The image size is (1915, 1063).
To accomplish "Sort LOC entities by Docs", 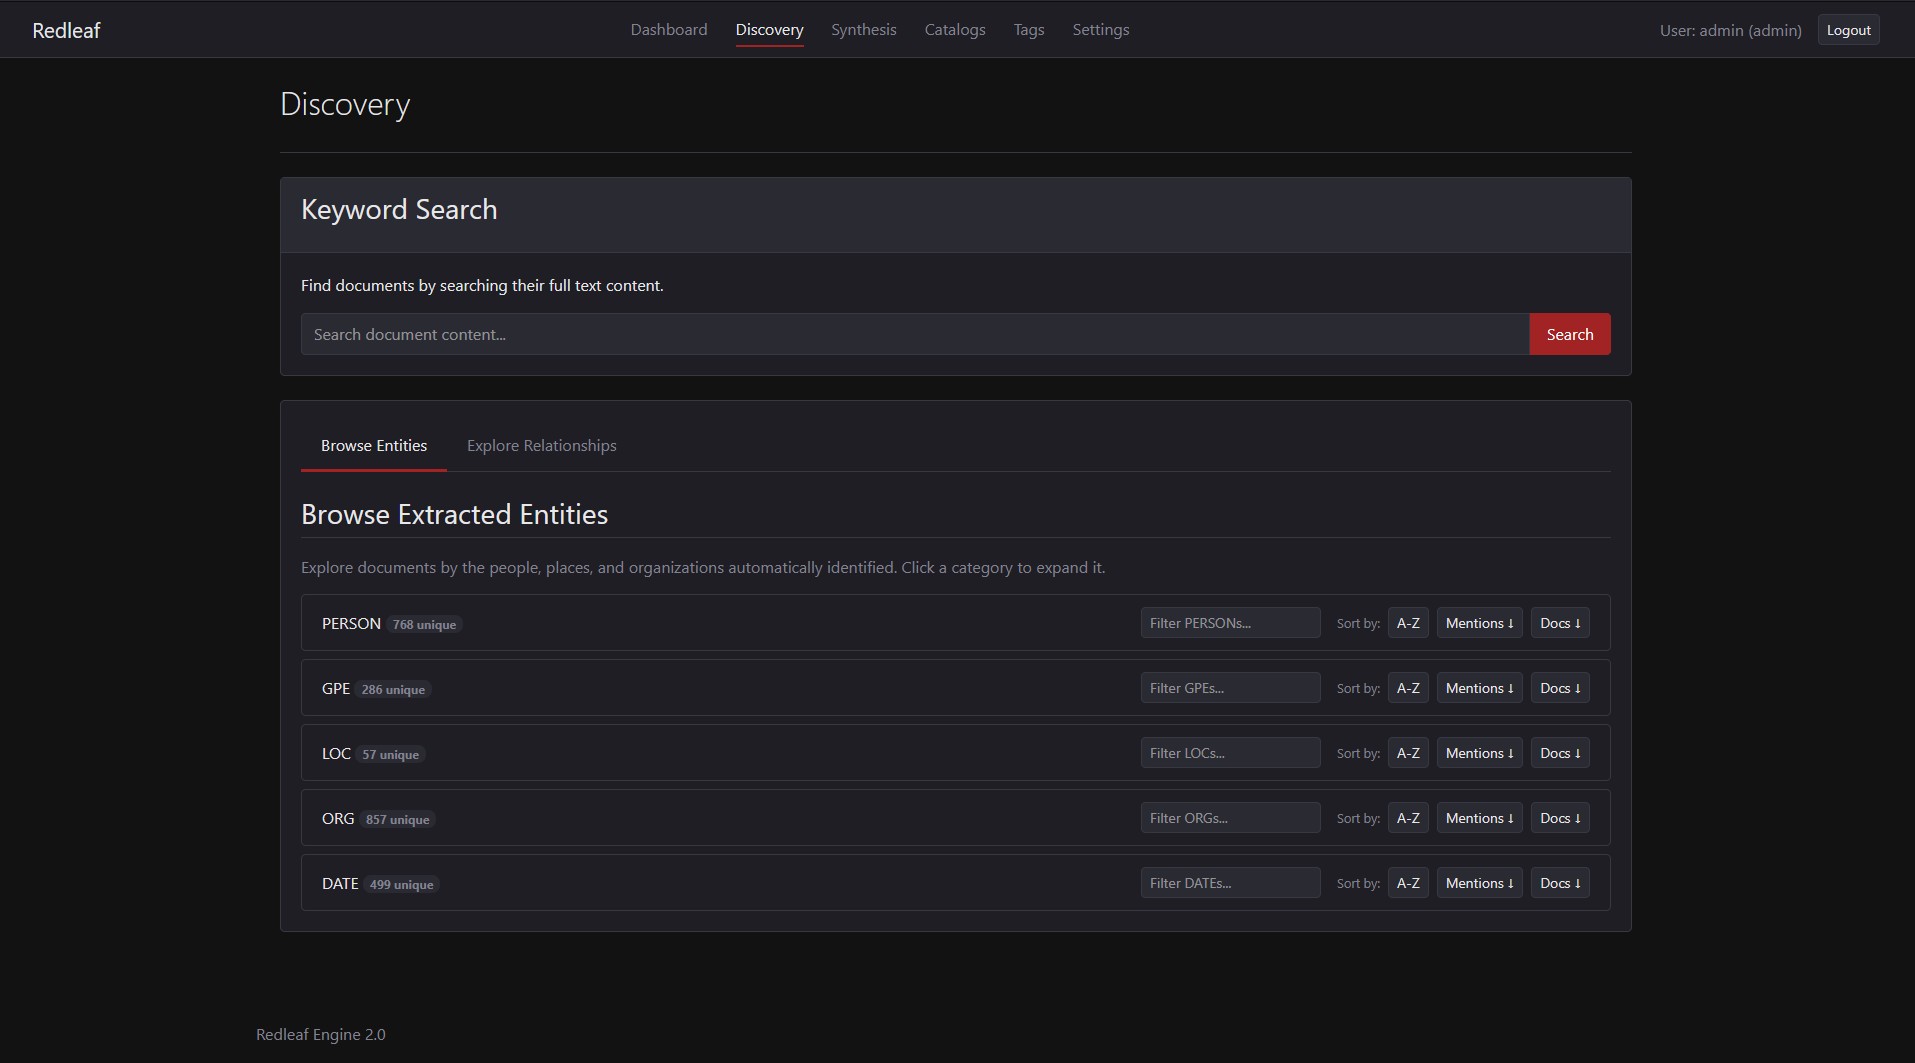I will (x=1559, y=753).
